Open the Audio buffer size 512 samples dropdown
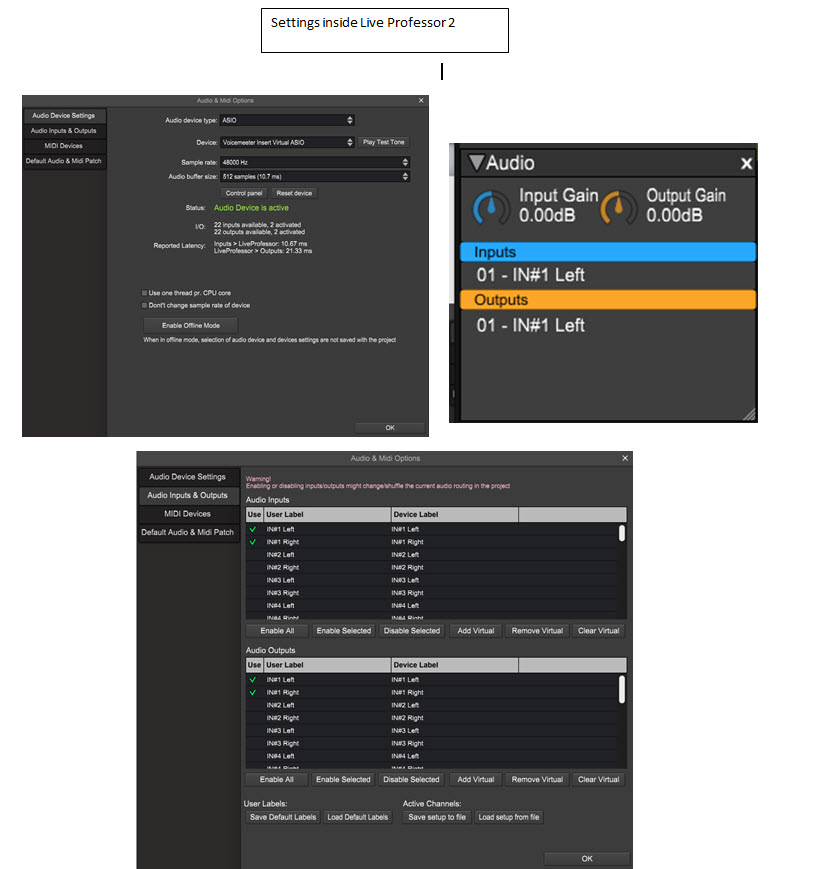This screenshot has height=869, width=813. click(315, 177)
